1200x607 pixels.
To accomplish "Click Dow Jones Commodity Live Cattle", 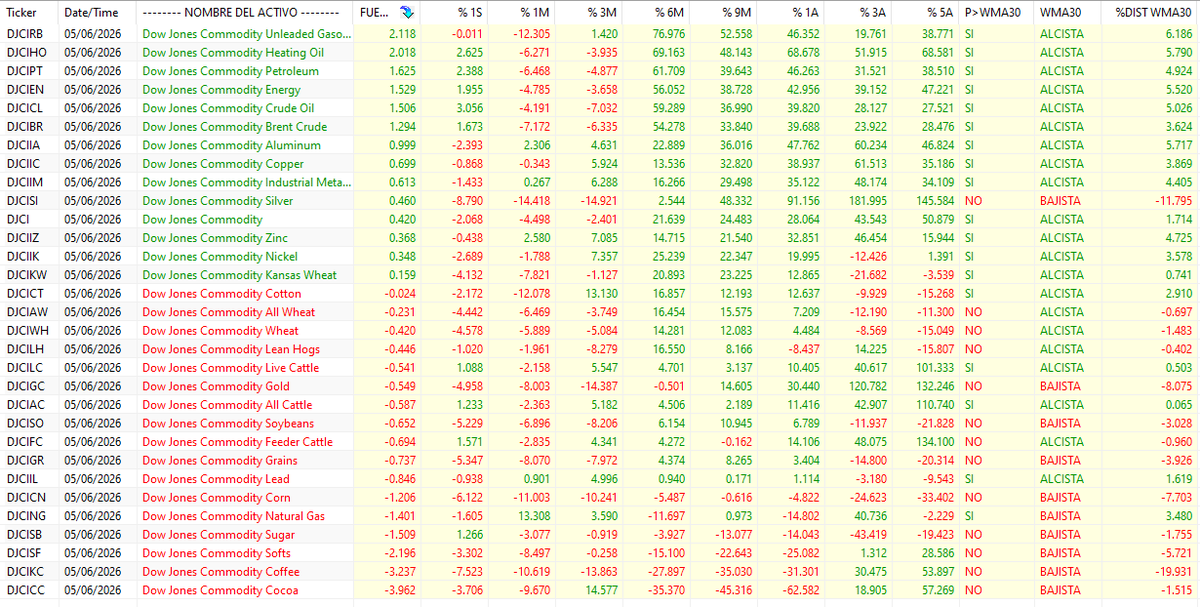I will click(x=232, y=367).
